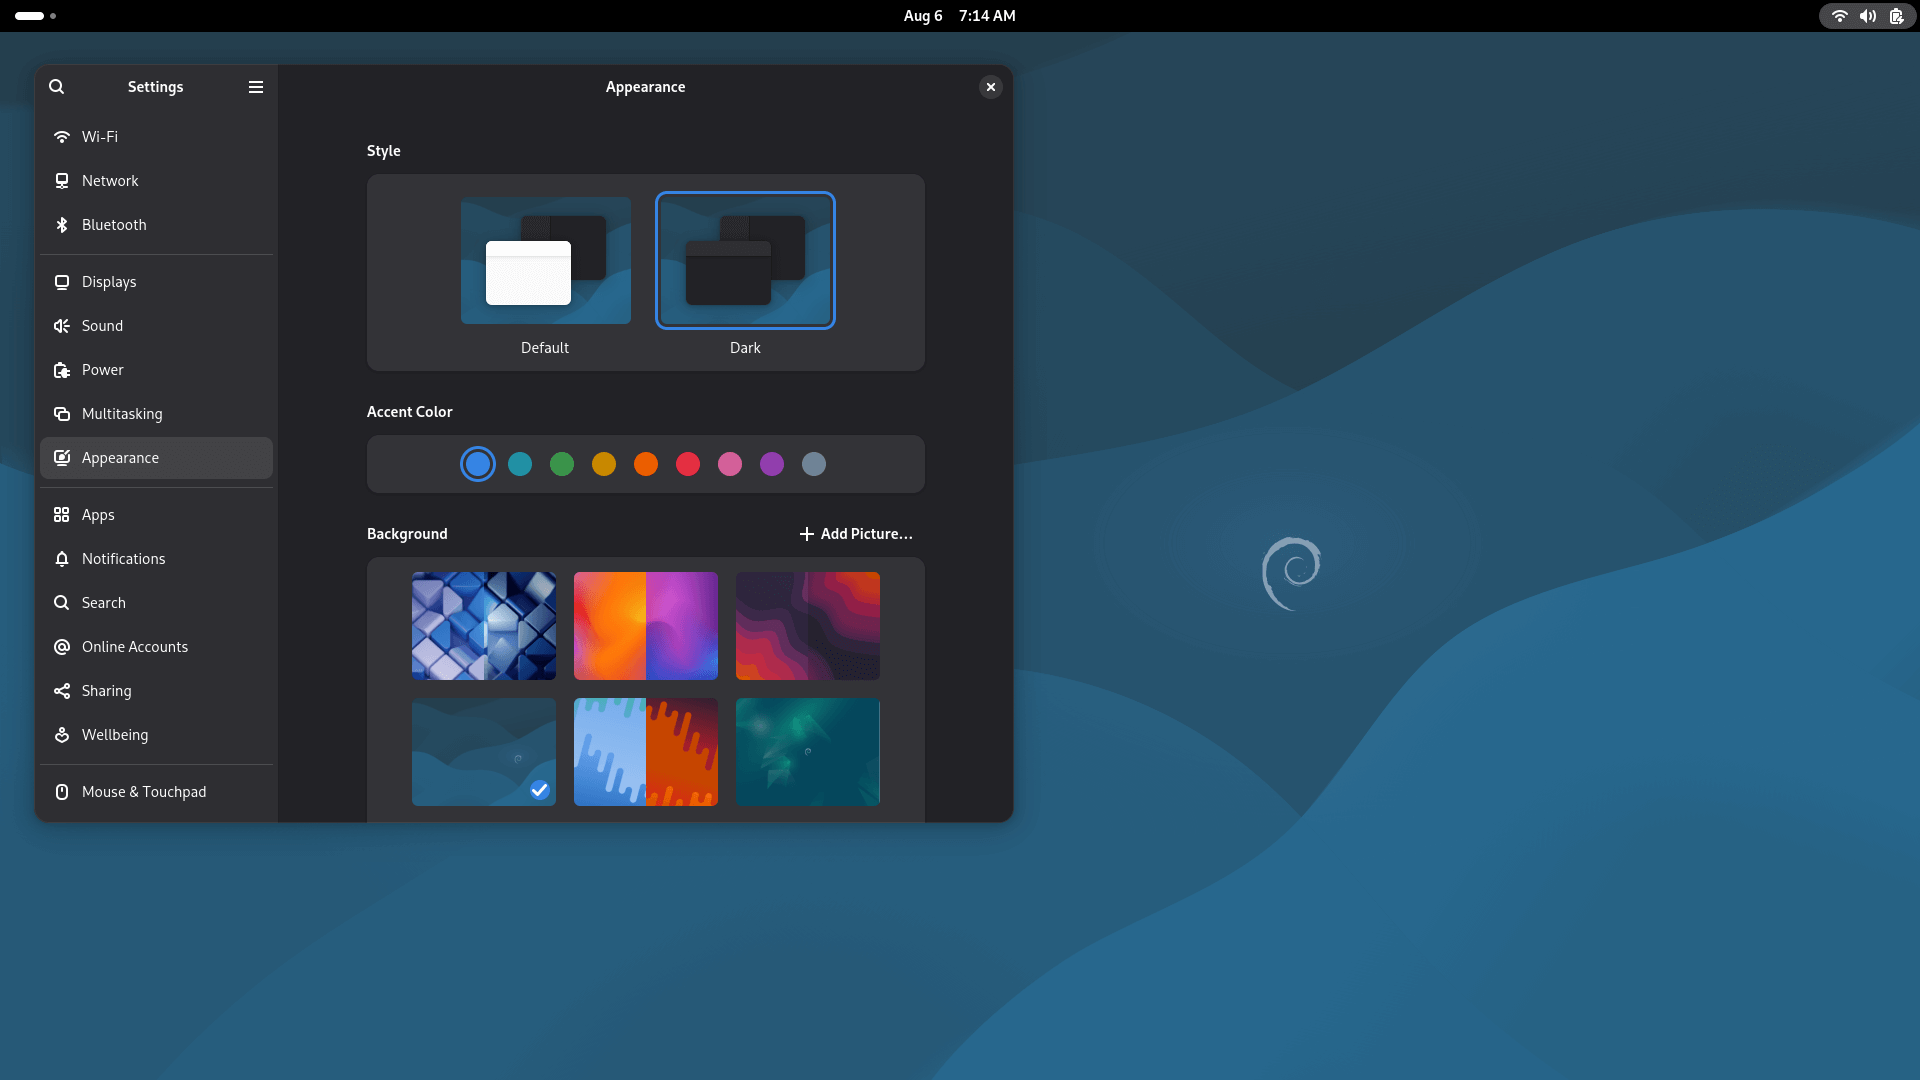Click the Wi-Fi icon in the system tray
Screen dimensions: 1920x1080
[1840, 16]
